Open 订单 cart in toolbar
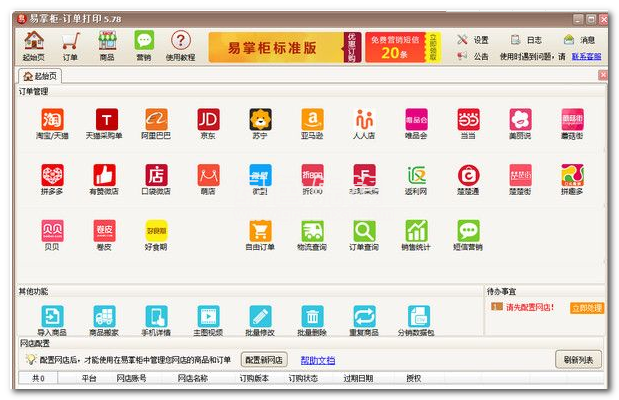This screenshot has width=619, height=400. [x=70, y=46]
